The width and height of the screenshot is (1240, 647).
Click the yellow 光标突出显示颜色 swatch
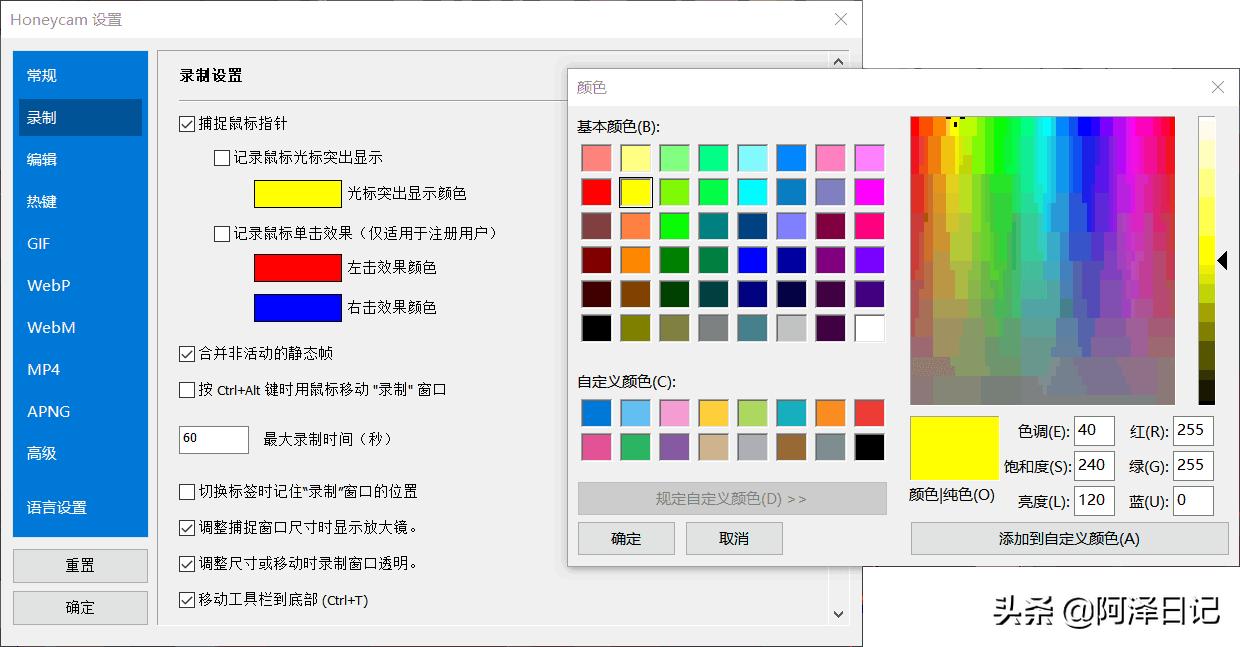pyautogui.click(x=297, y=193)
